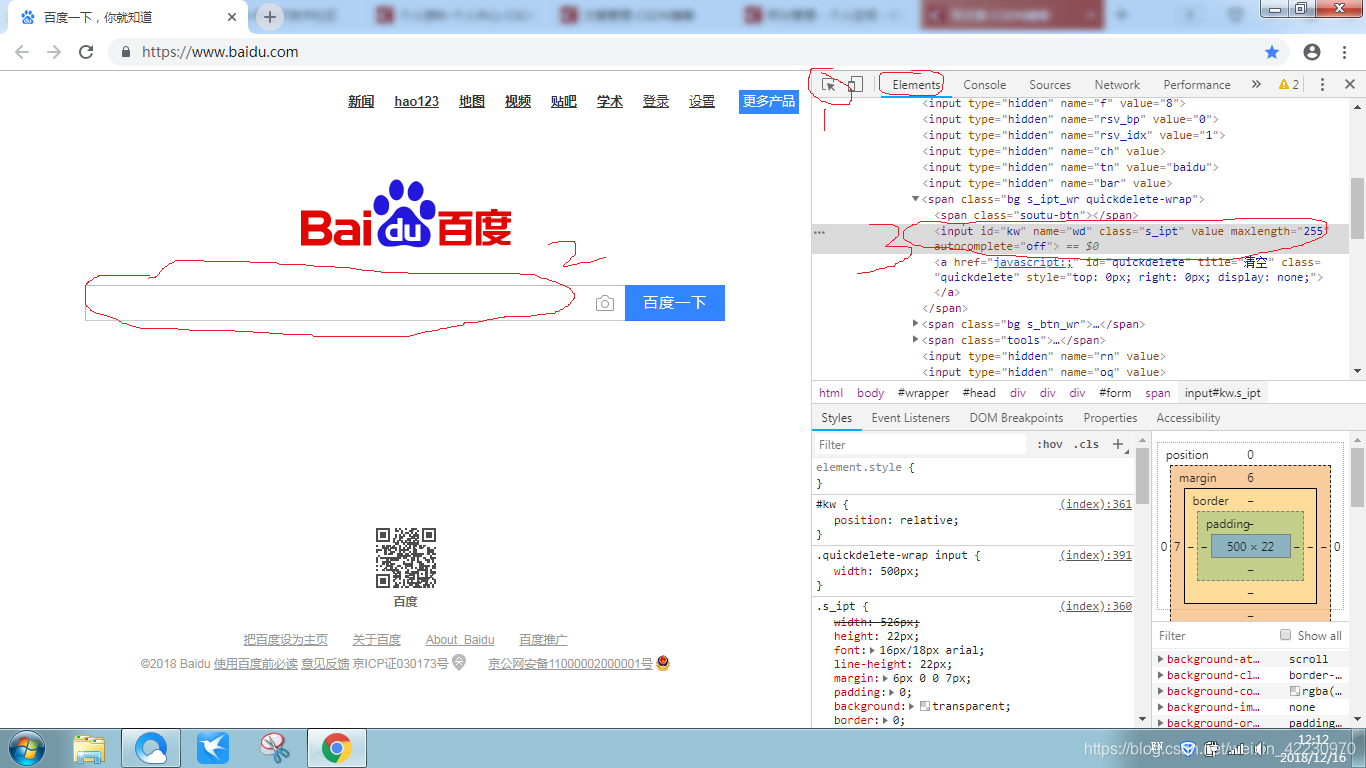Image resolution: width=1366 pixels, height=768 pixels.
Task: Open the About Baidu footer link
Action: tap(460, 640)
